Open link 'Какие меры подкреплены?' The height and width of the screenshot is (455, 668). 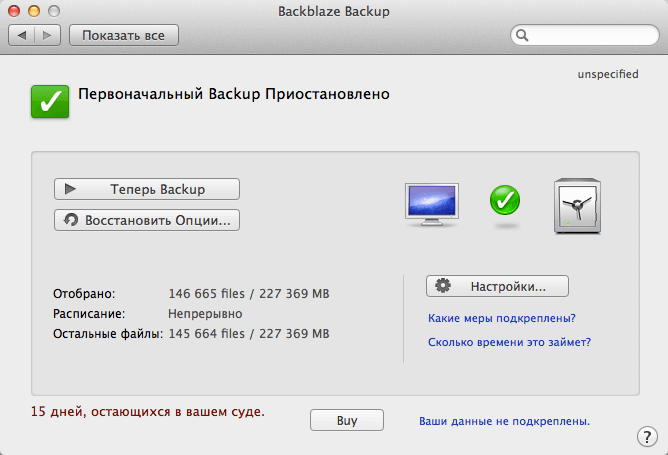(x=502, y=318)
